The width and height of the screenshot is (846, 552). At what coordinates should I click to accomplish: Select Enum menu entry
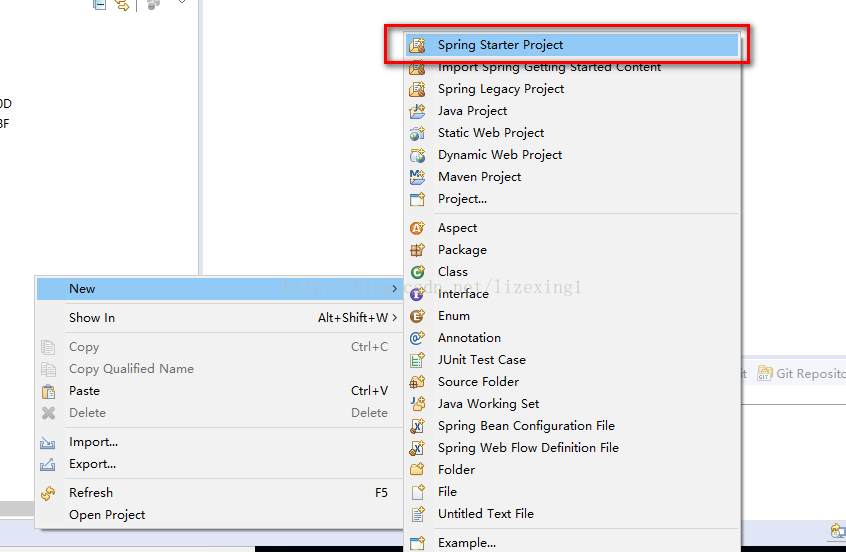(572, 316)
